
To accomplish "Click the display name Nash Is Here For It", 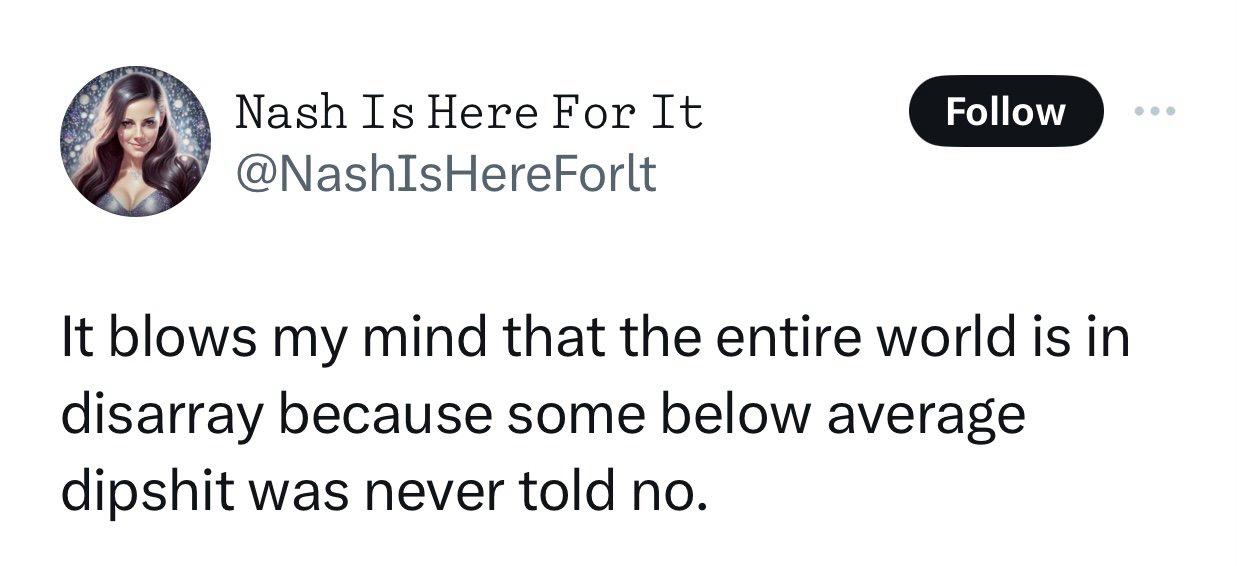I will 468,113.
